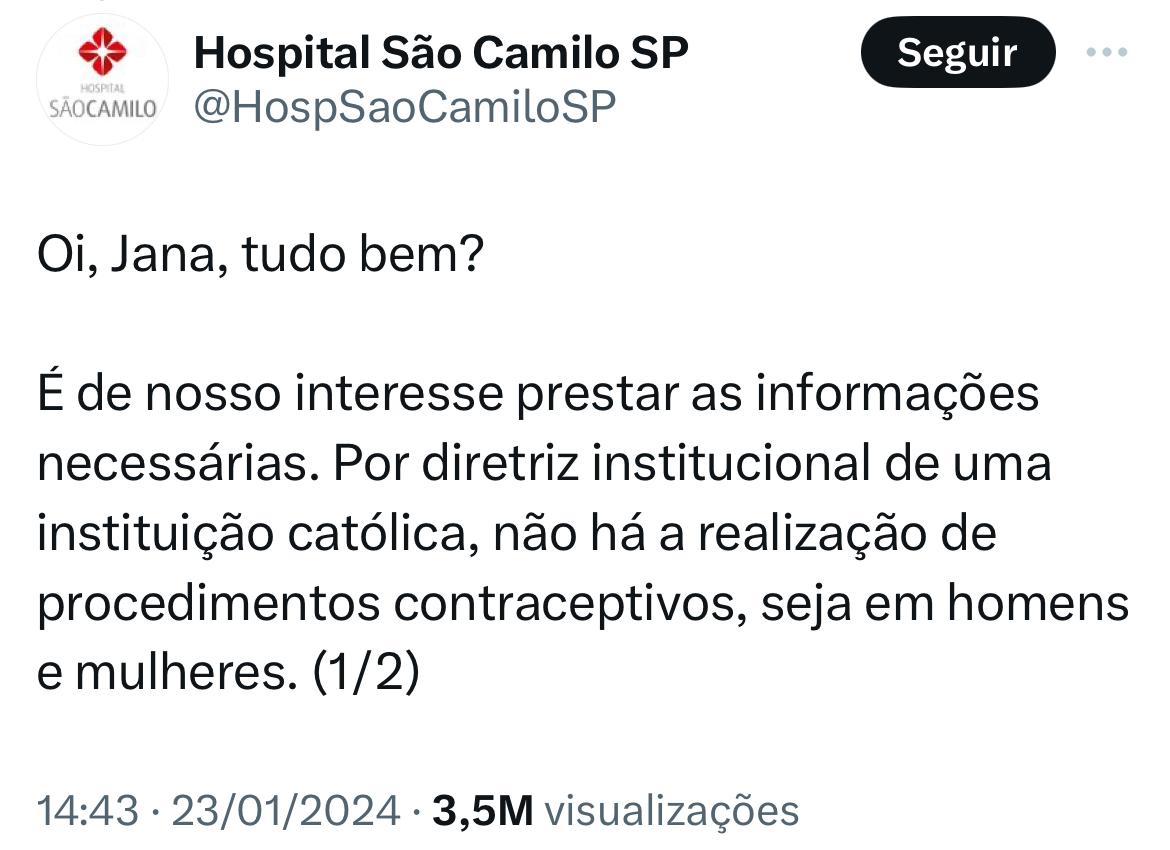1170x850 pixels.
Task: Click the word 'necessárias' in the tweet
Action: [x=171, y=465]
